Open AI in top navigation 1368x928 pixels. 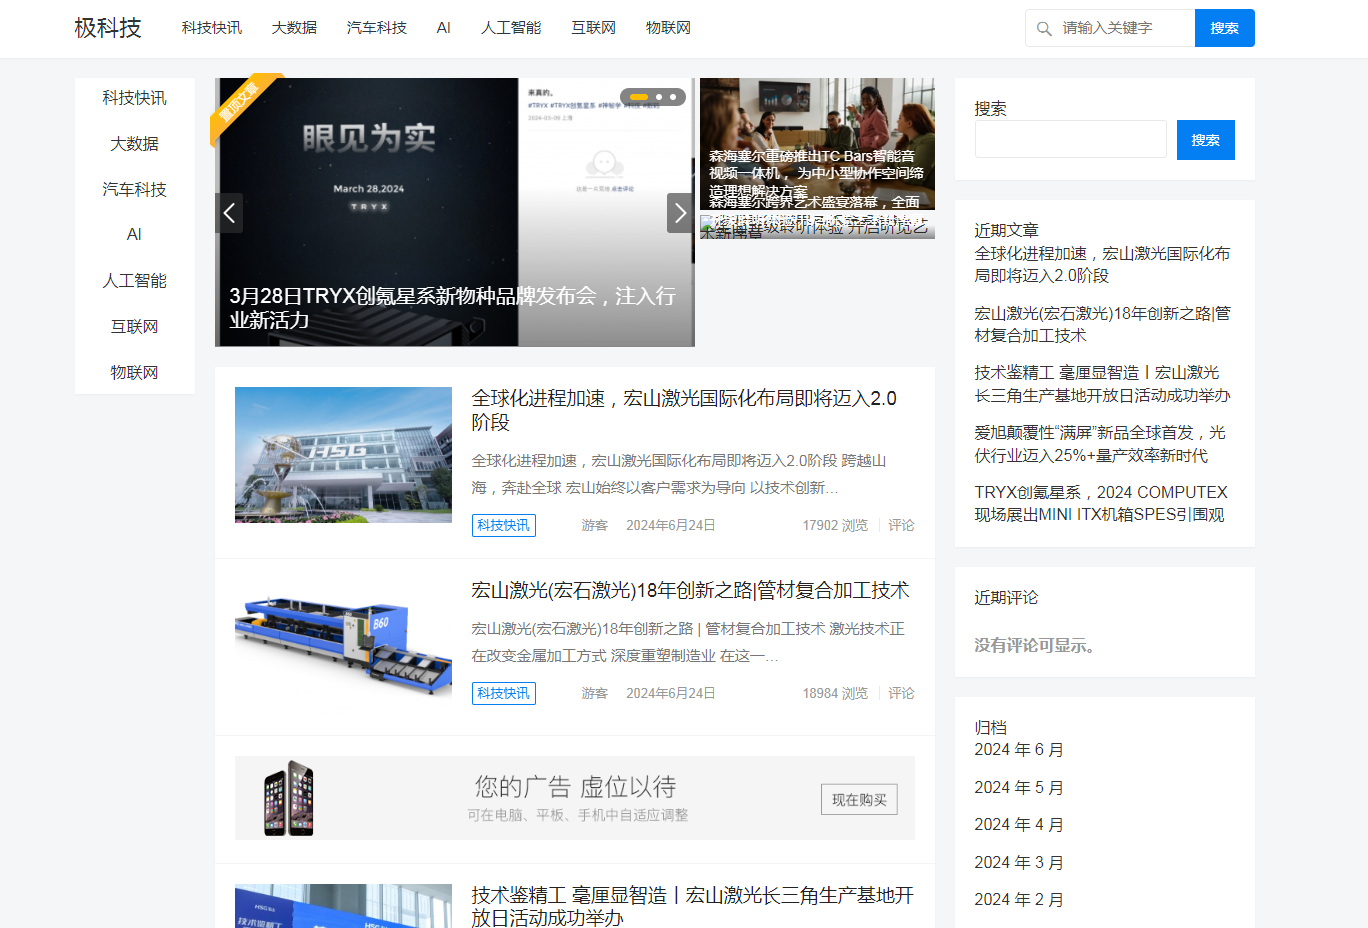pyautogui.click(x=444, y=28)
